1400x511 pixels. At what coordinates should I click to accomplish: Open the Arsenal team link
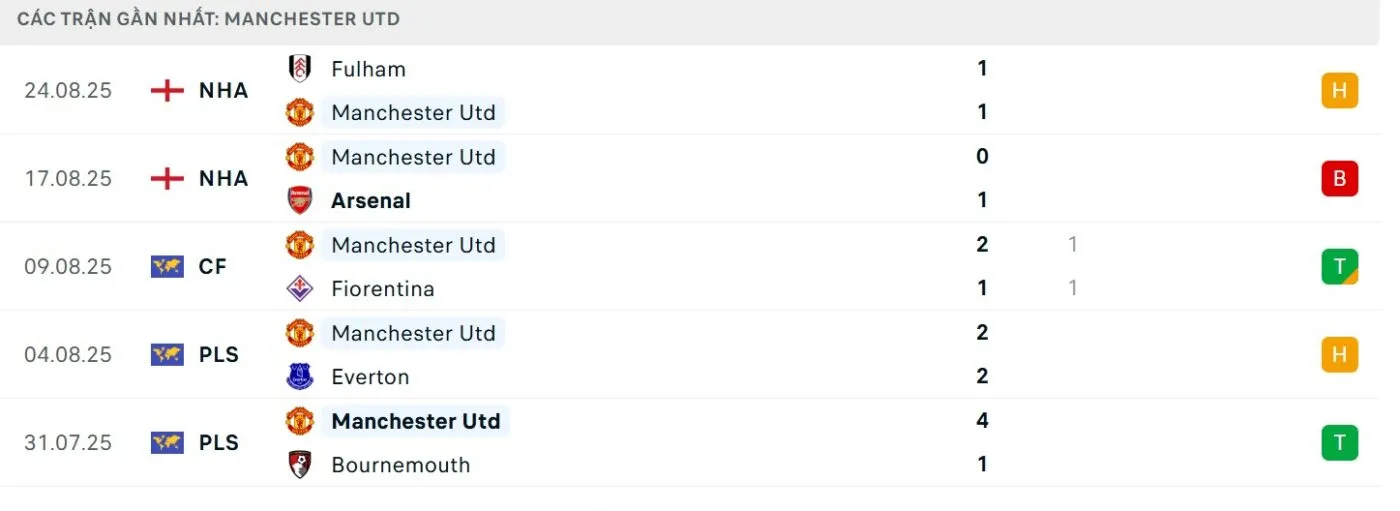click(371, 201)
